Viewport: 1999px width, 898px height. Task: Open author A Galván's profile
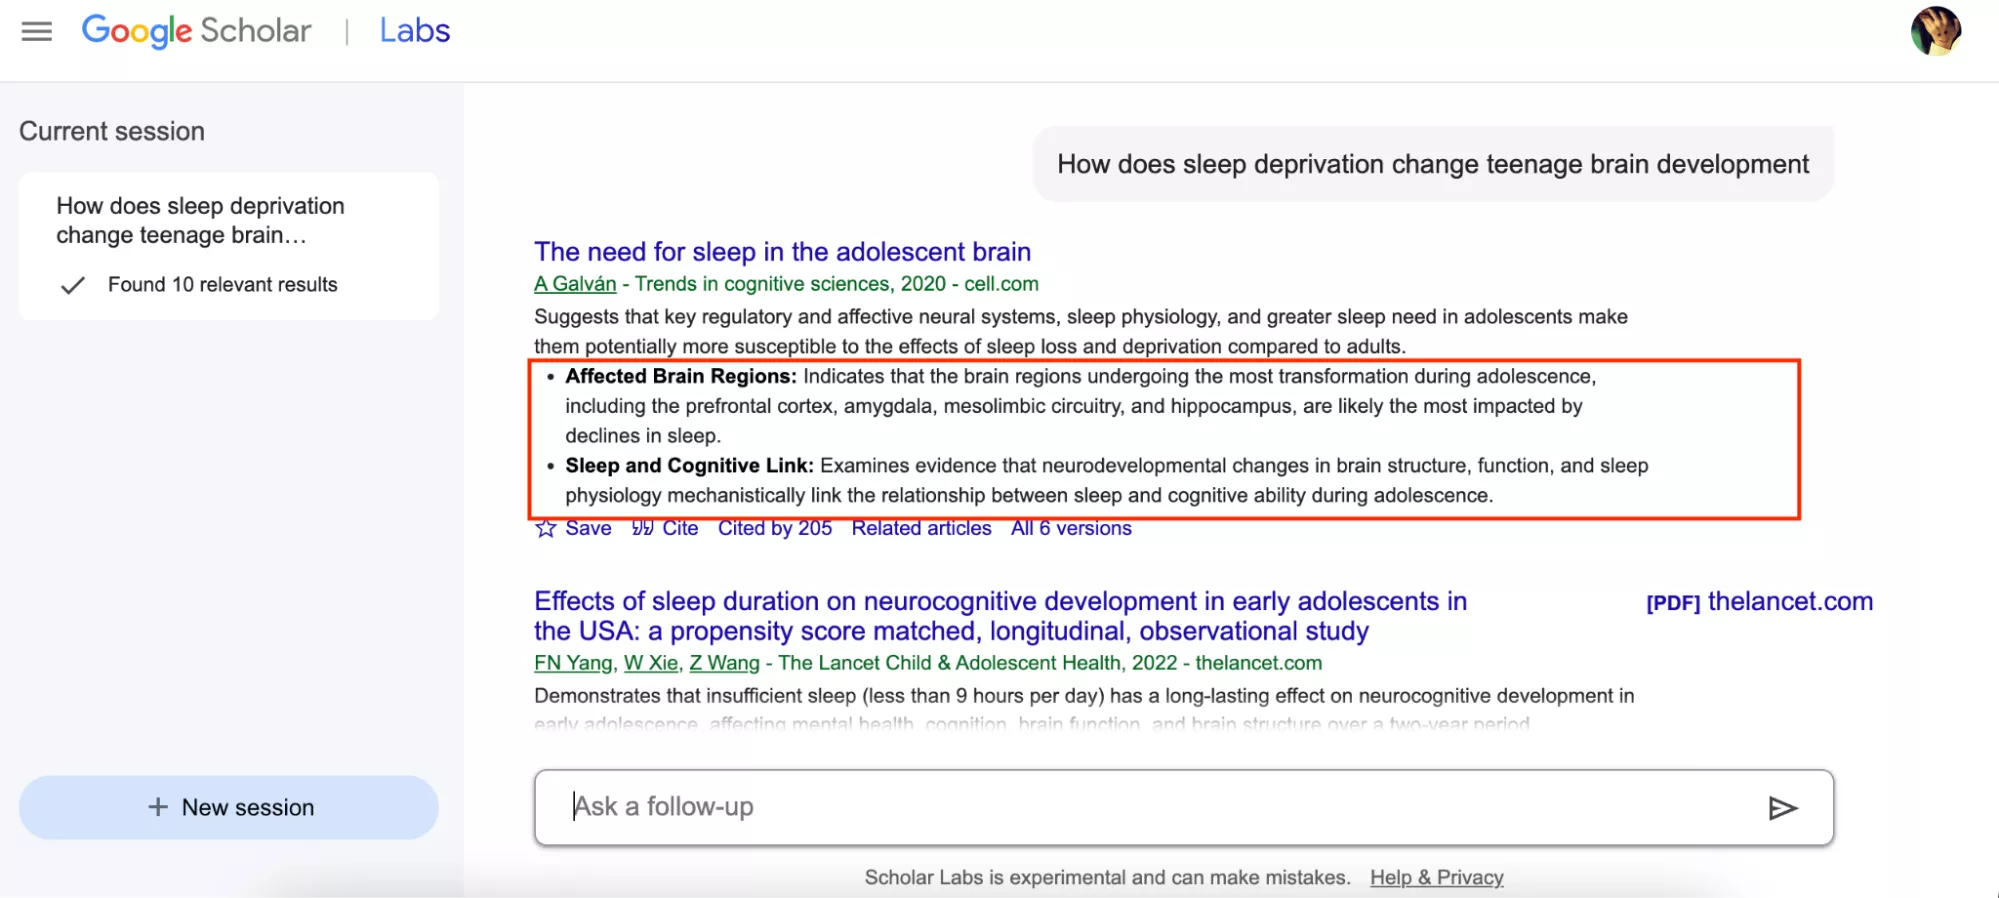click(575, 284)
